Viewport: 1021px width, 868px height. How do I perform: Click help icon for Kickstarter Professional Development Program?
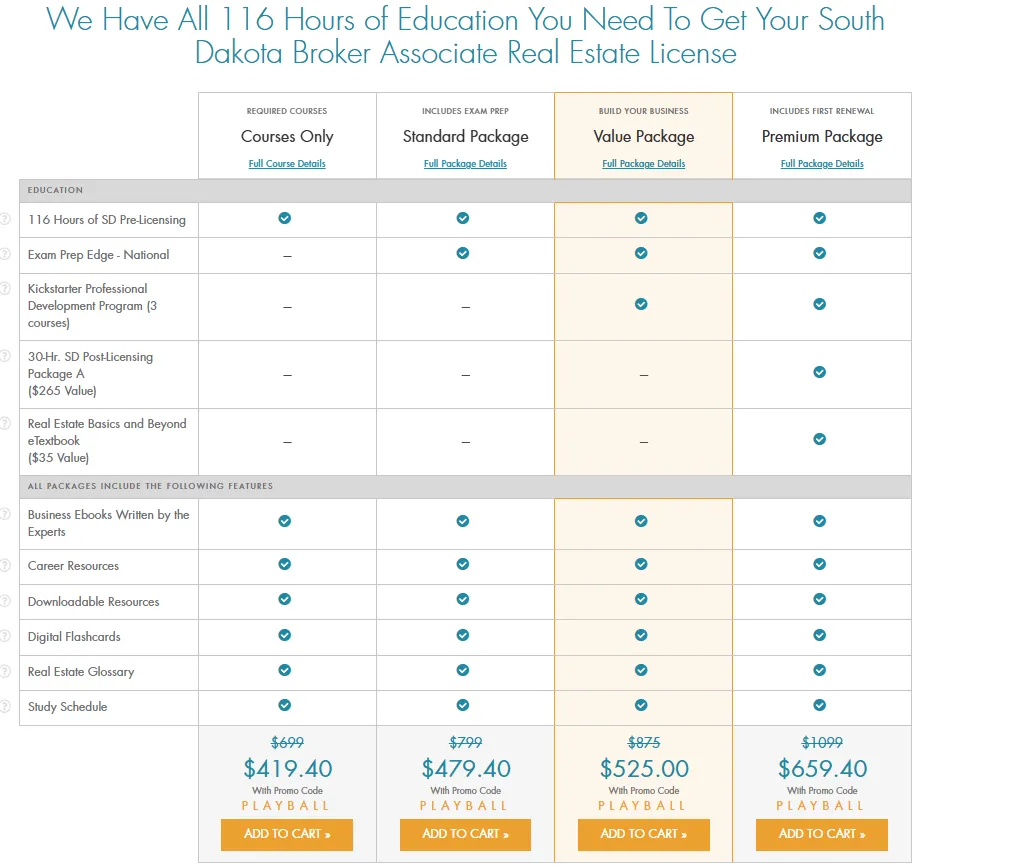5,289
